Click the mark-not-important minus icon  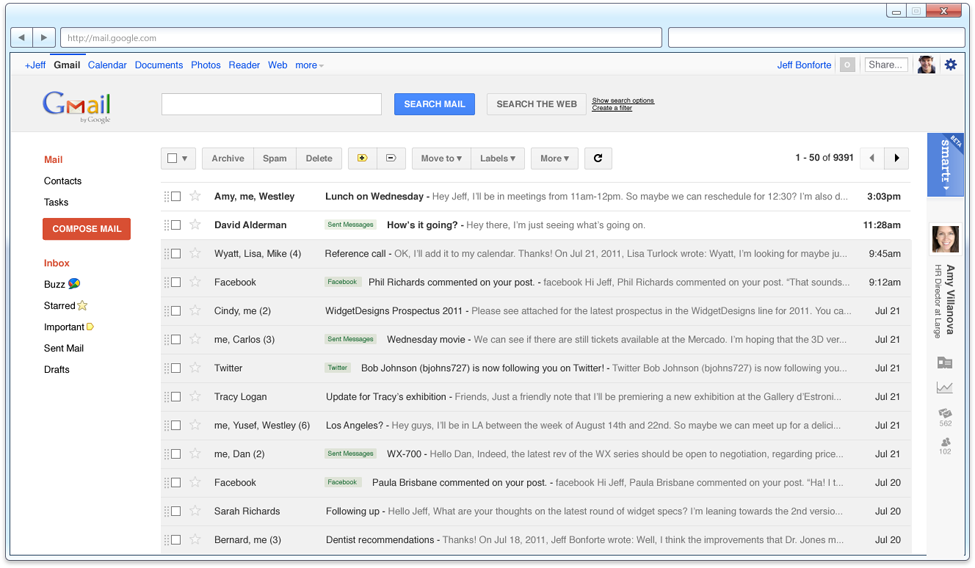click(x=390, y=158)
